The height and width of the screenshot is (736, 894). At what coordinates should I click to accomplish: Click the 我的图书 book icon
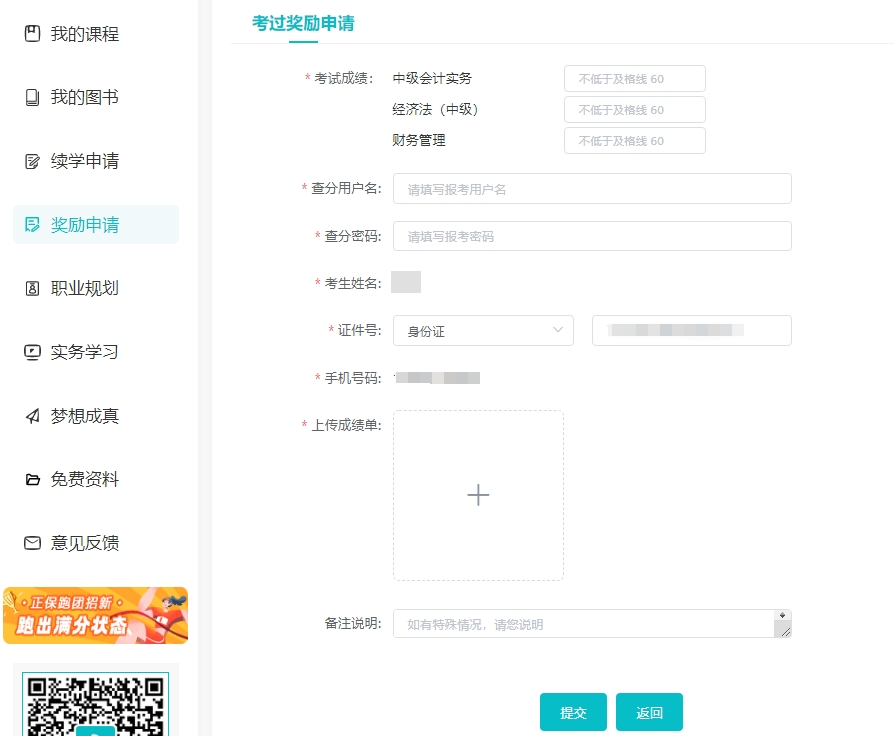(30, 97)
